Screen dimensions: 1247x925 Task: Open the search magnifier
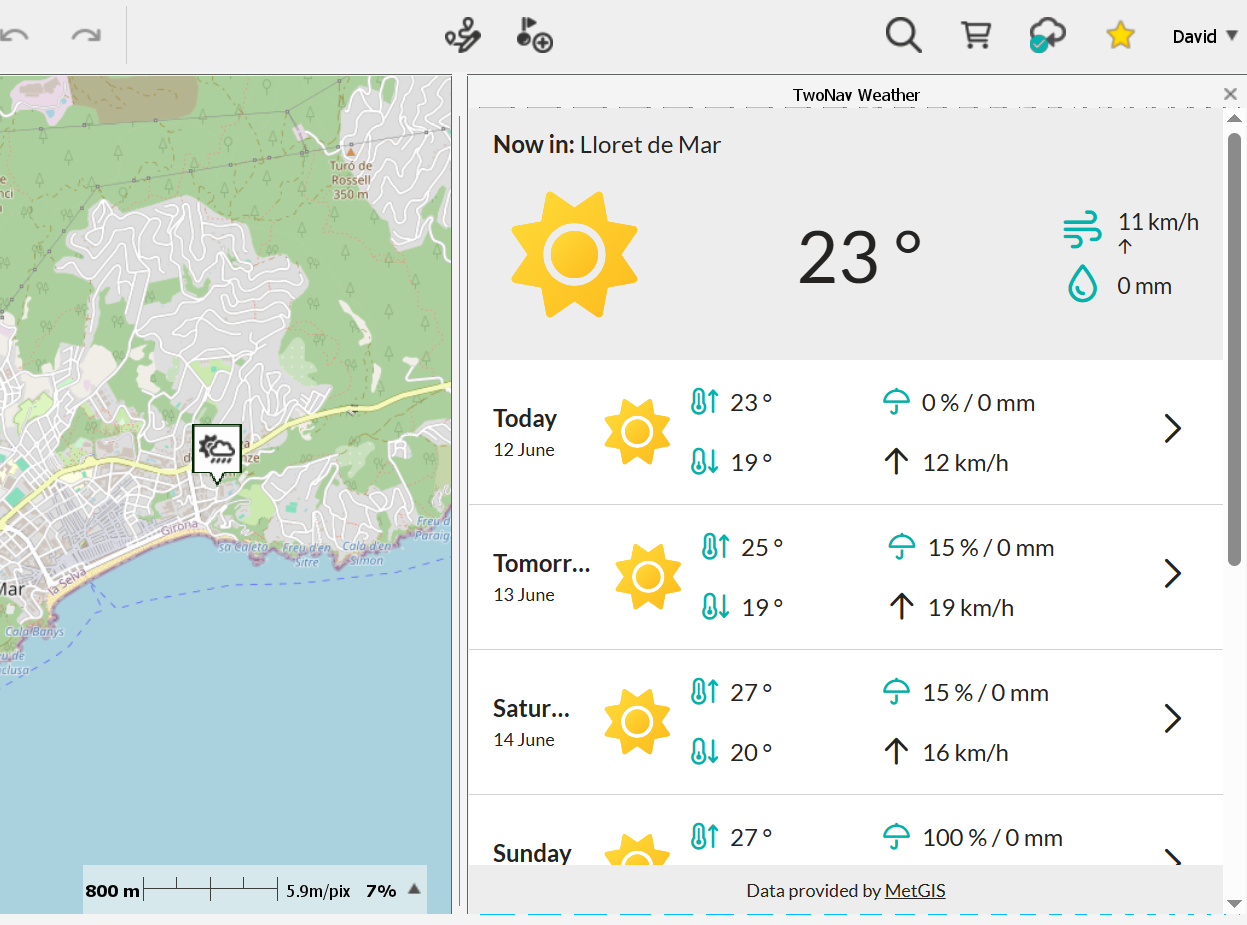click(x=903, y=36)
